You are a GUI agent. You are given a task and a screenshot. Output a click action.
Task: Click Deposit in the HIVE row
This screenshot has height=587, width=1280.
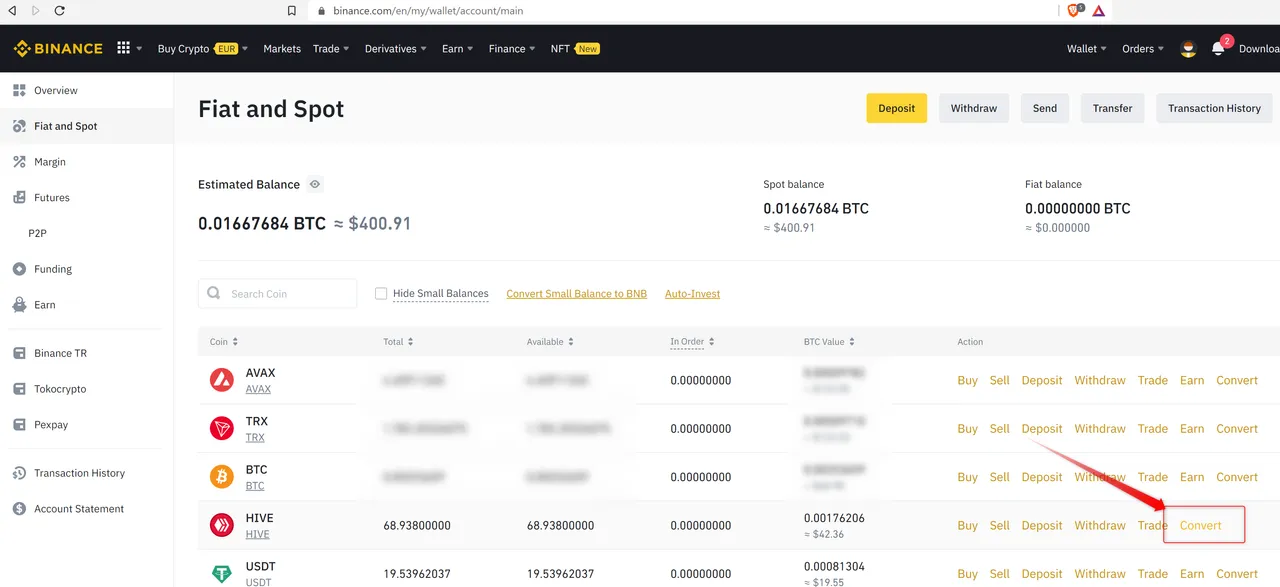pyautogui.click(x=1042, y=525)
